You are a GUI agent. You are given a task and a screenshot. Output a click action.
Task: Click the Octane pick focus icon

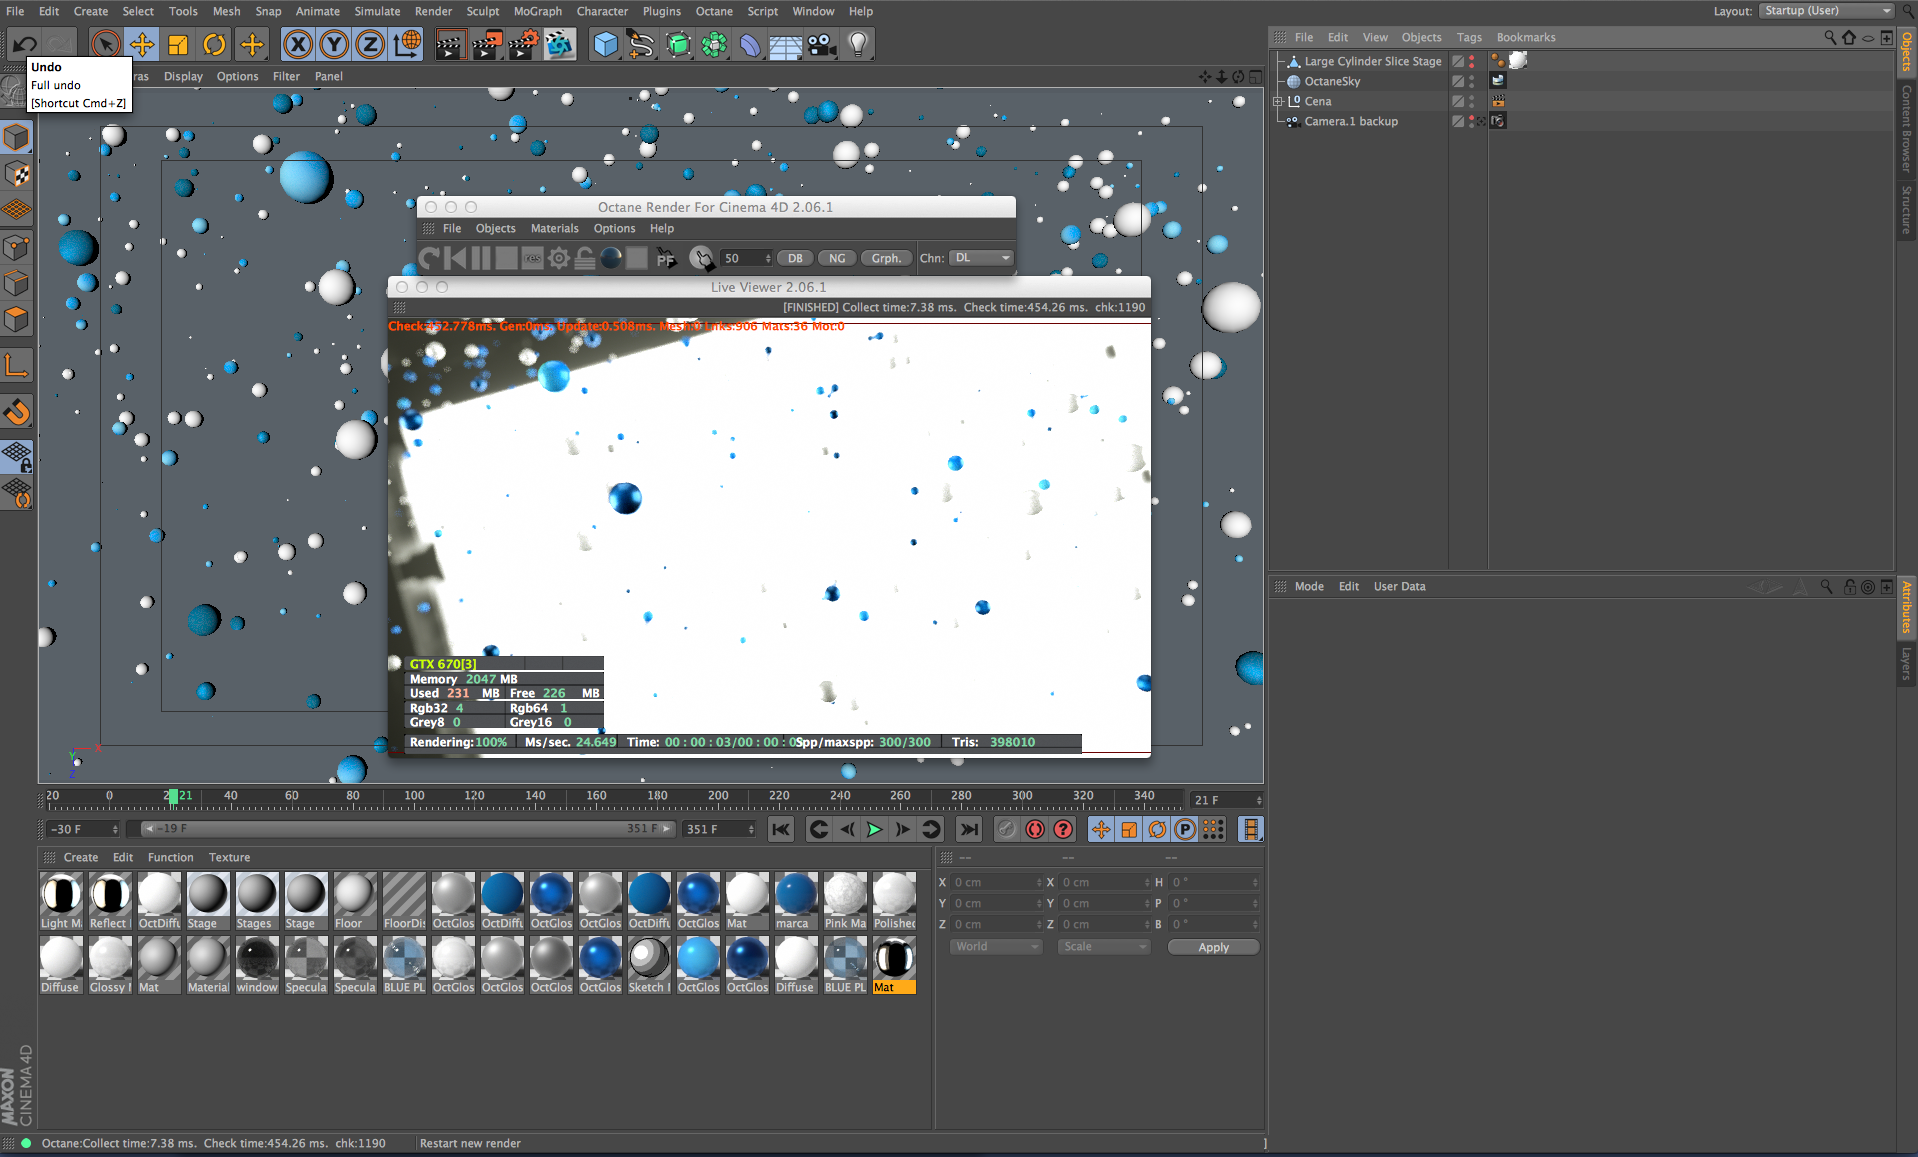666,258
